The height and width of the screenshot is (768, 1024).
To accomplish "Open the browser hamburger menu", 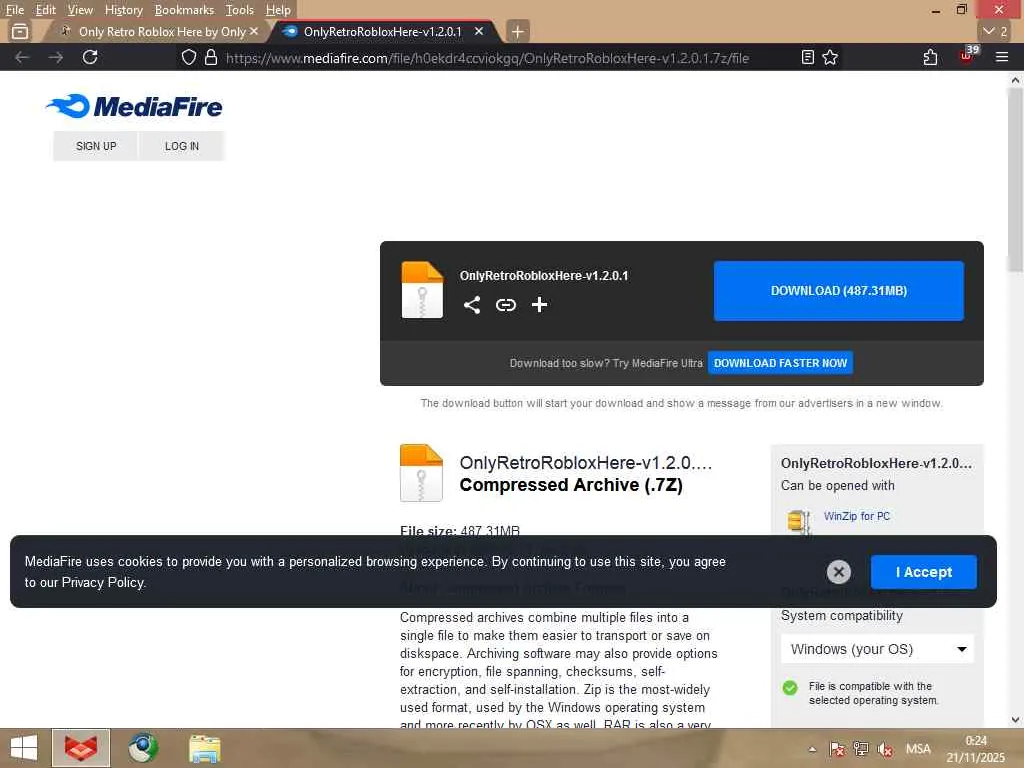I will point(1002,57).
